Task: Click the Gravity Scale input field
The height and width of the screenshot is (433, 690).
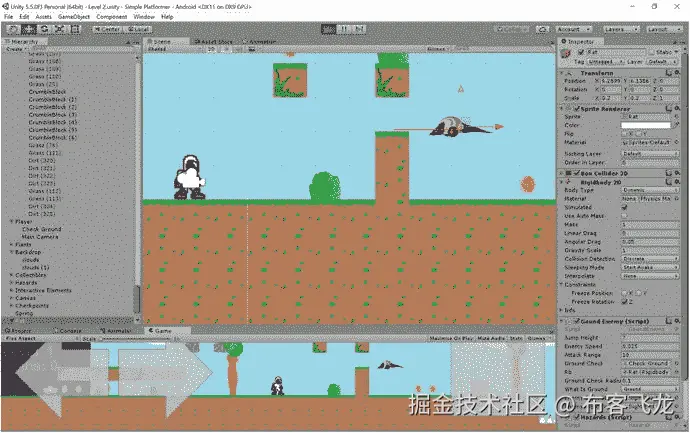Action: pos(650,250)
